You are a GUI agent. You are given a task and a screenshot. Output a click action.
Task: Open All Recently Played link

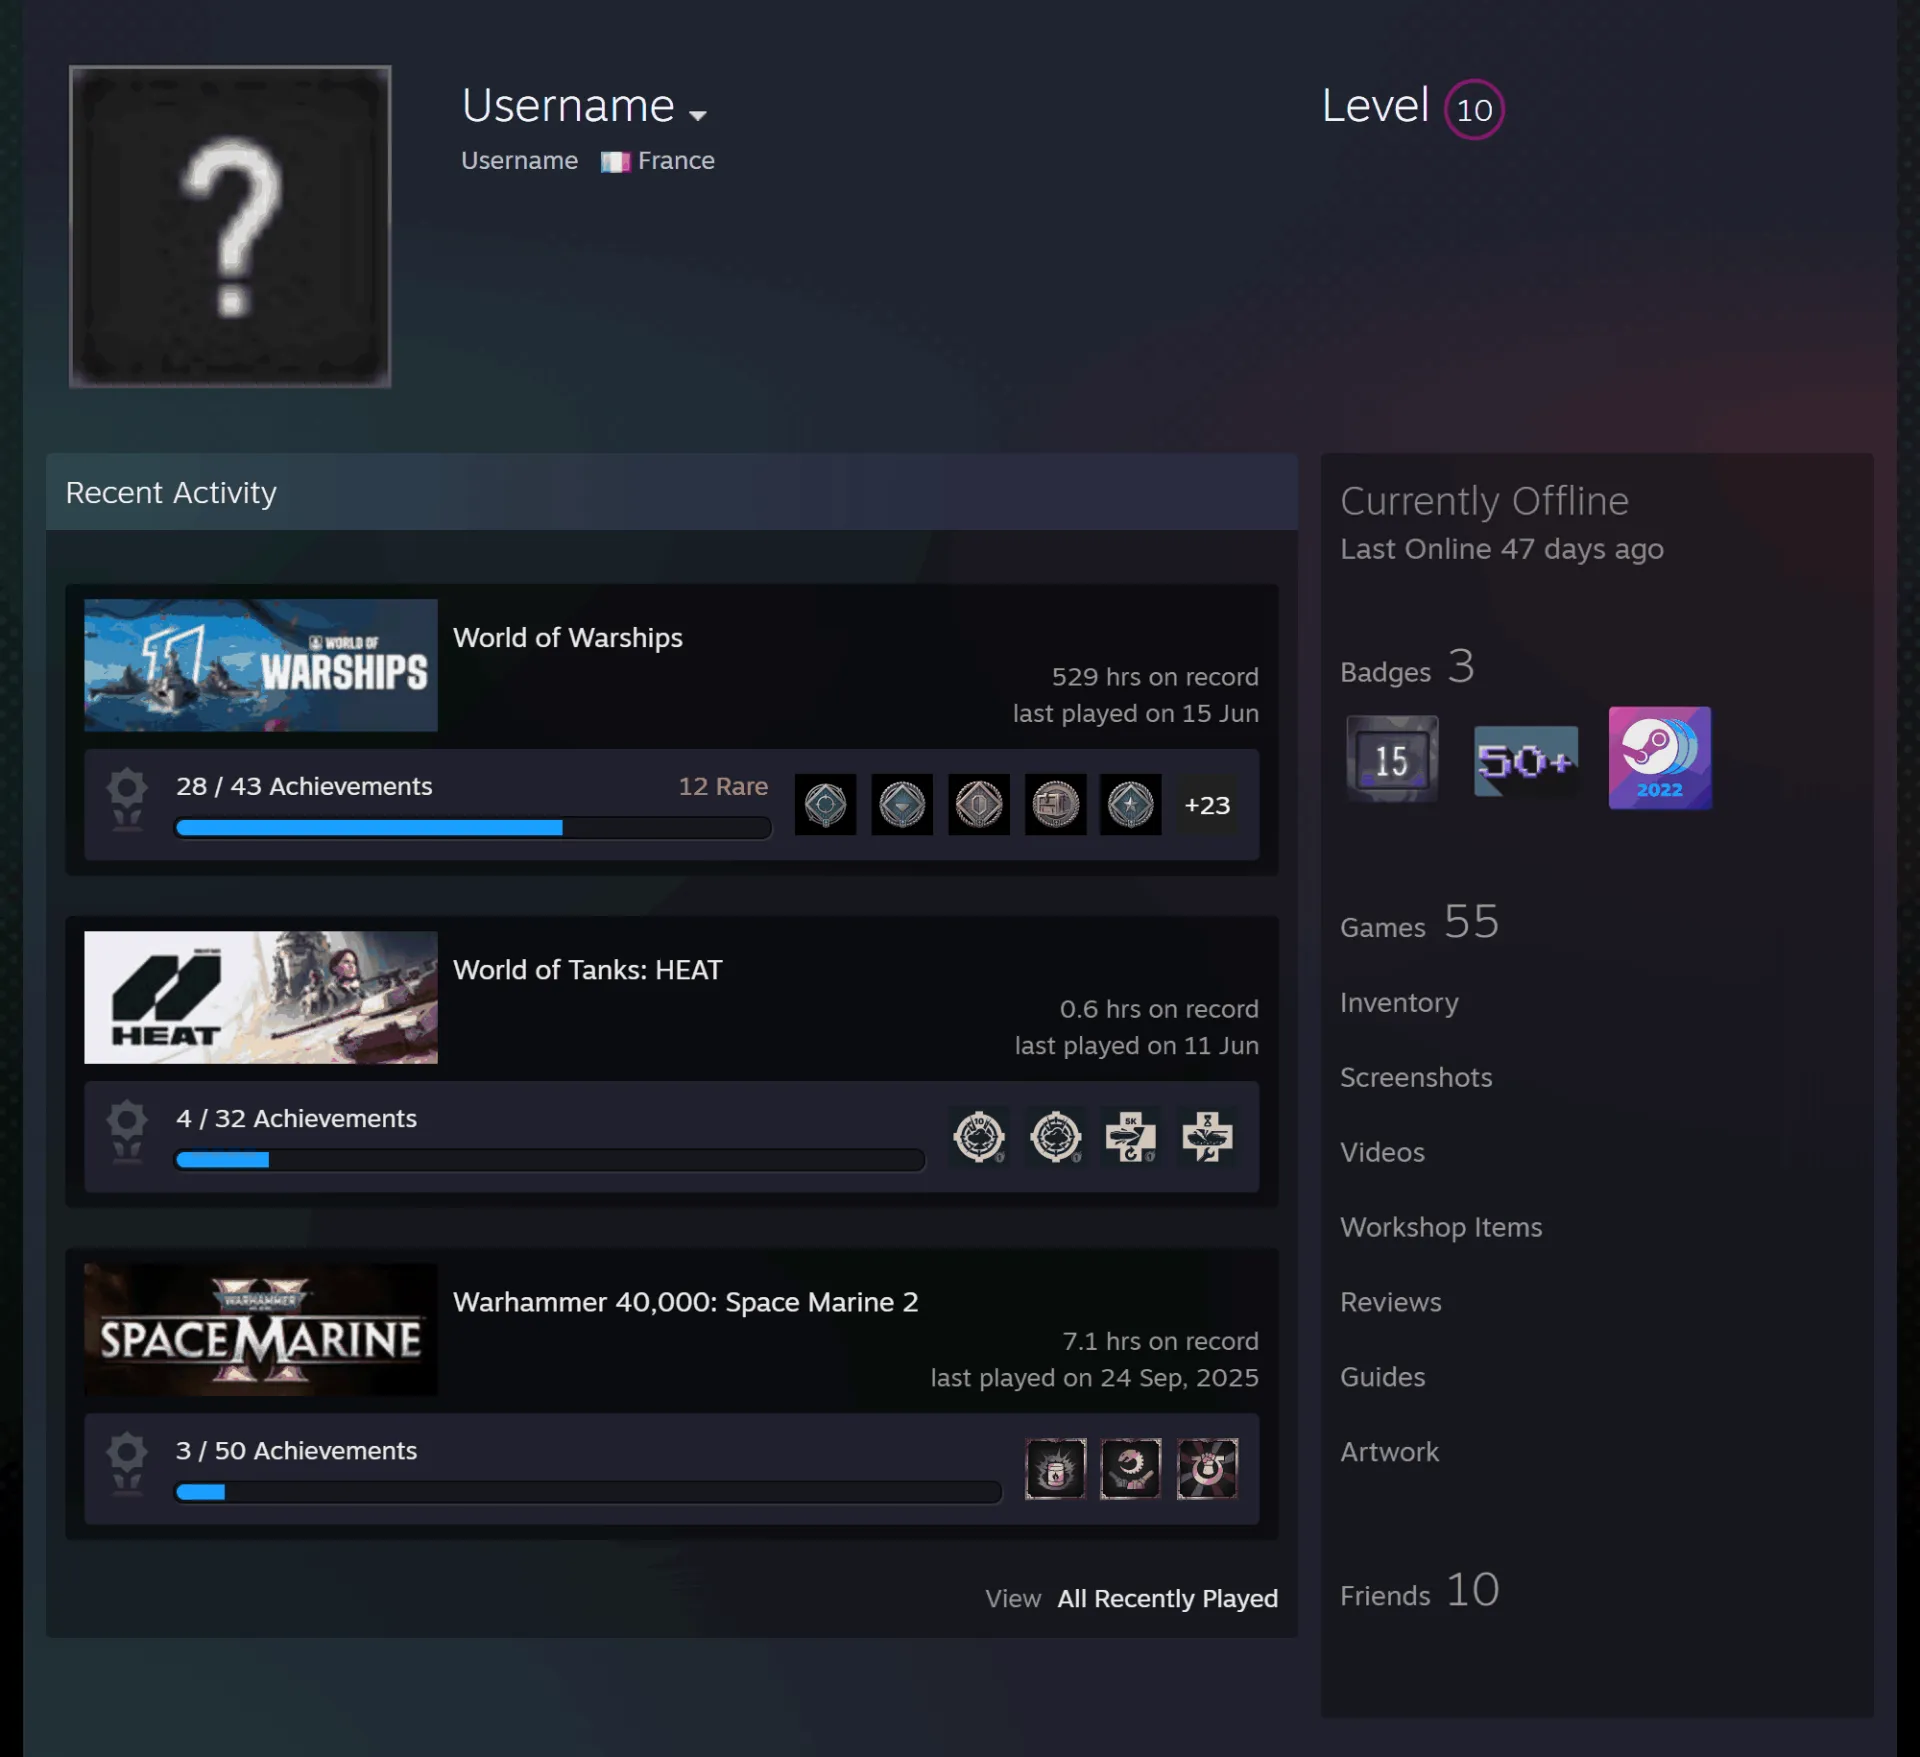[x=1167, y=1598]
